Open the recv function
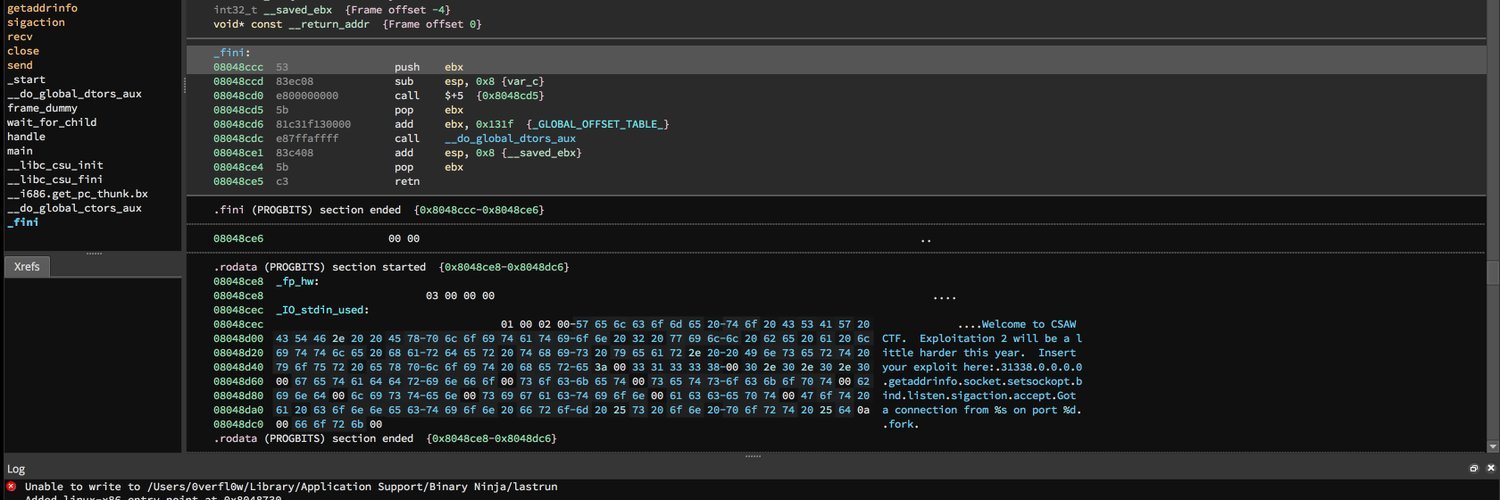The height and width of the screenshot is (500, 1500). (x=20, y=36)
